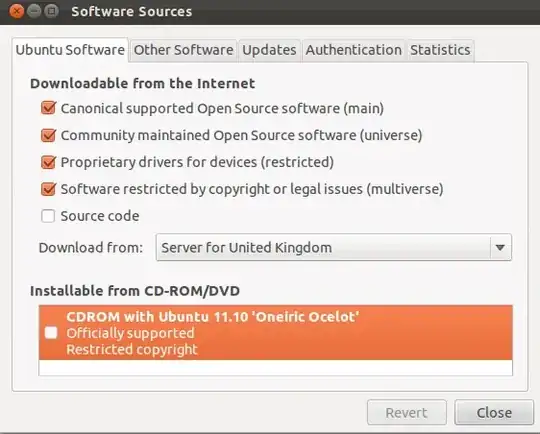Go to the Authentication tab

[x=354, y=50]
